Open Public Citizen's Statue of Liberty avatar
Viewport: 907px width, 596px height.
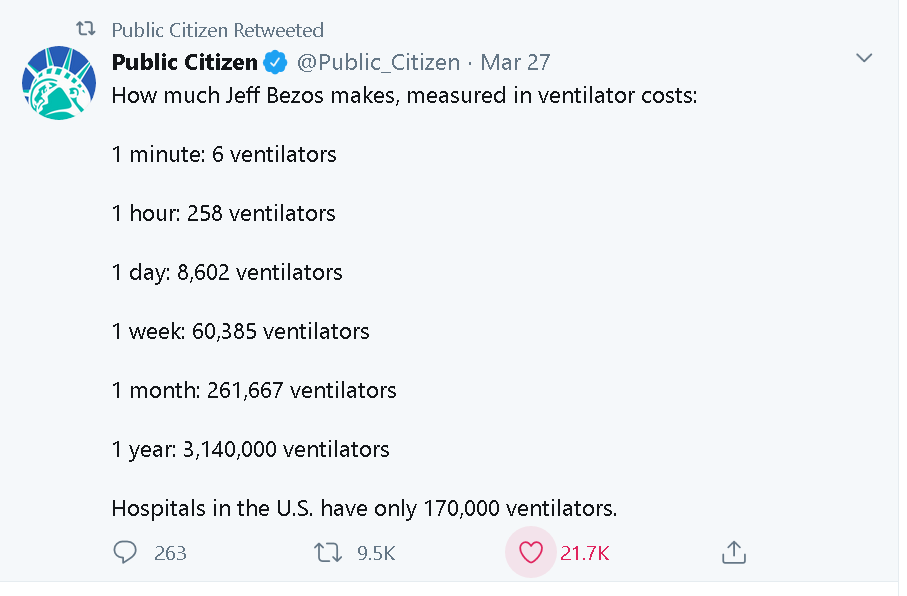tap(59, 83)
